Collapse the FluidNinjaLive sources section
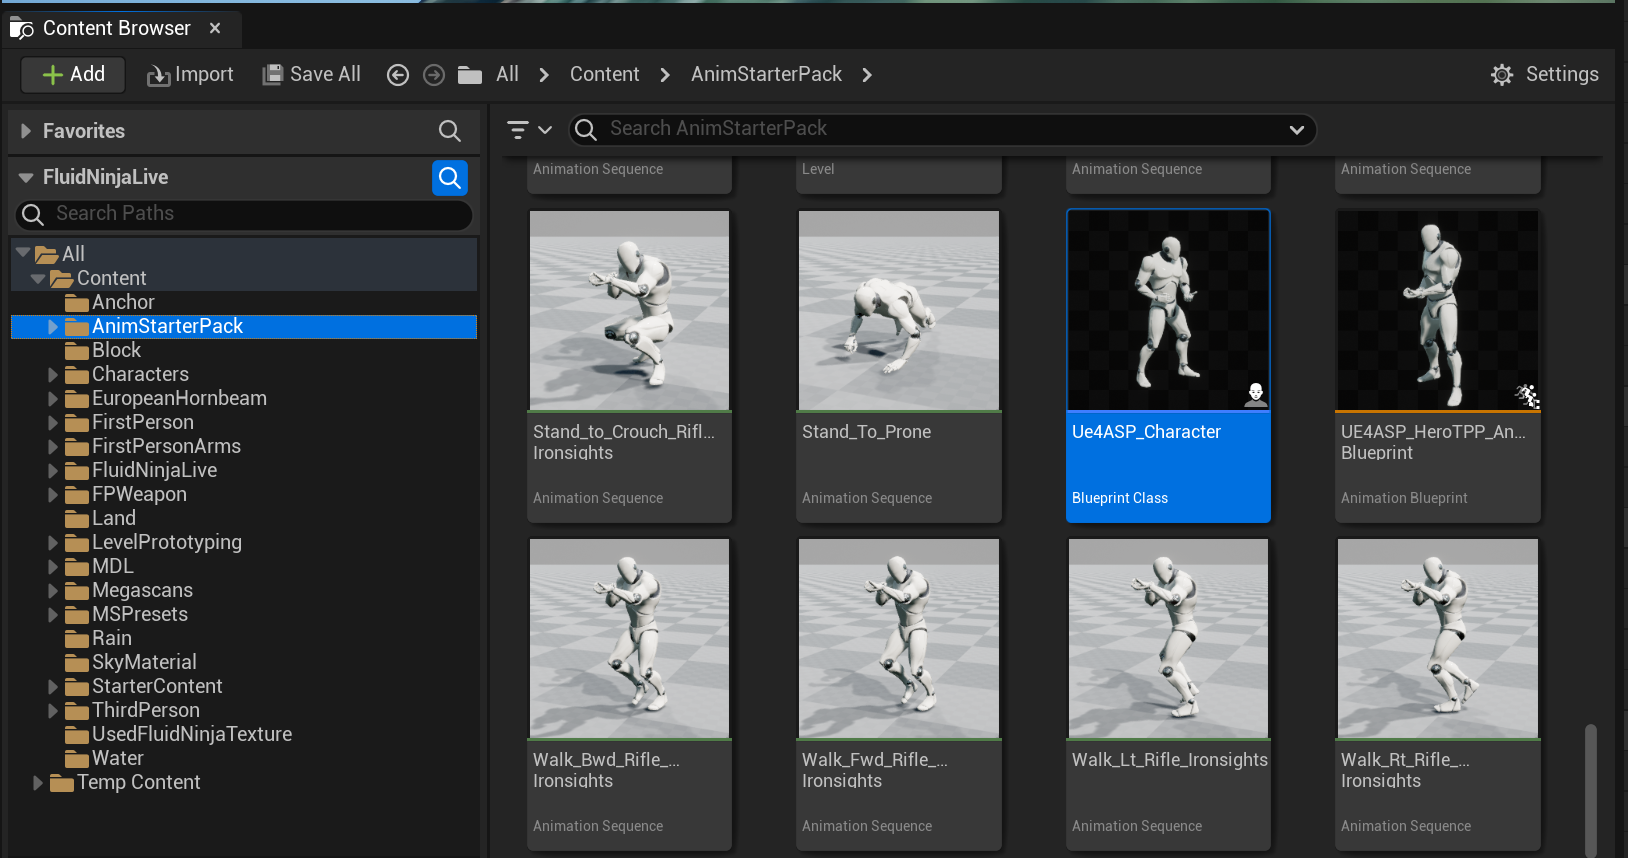The height and width of the screenshot is (858, 1628). click(26, 178)
